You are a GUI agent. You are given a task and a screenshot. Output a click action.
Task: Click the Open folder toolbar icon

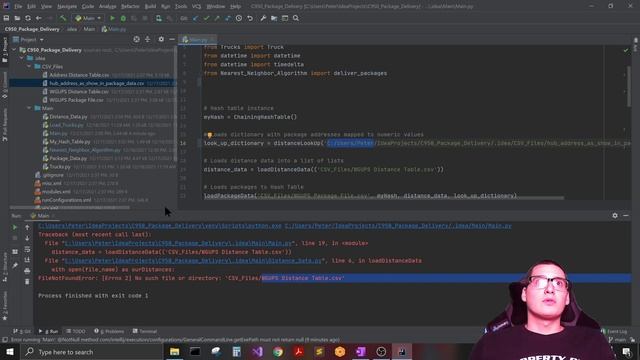tap(17, 18)
